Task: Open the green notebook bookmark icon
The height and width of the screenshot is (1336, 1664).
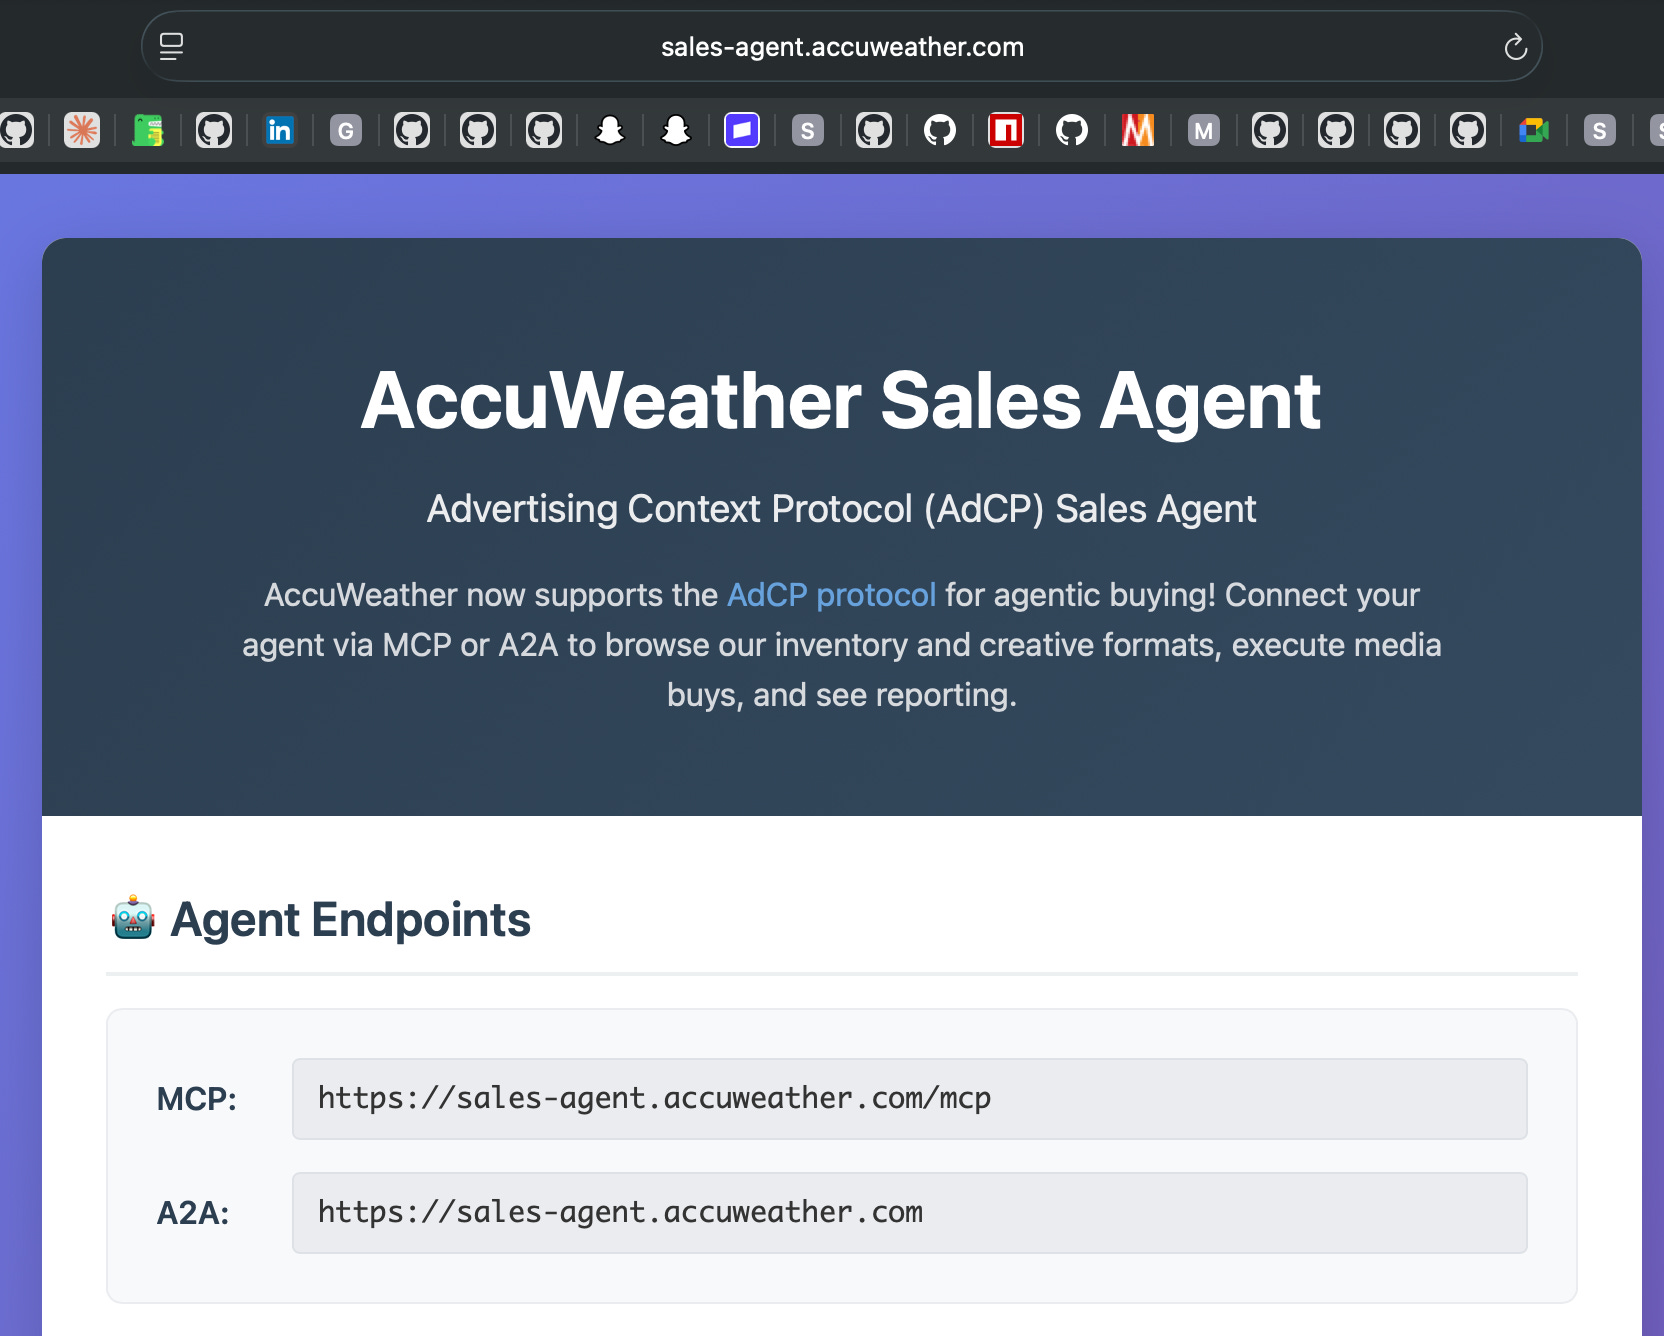Action: (x=148, y=130)
